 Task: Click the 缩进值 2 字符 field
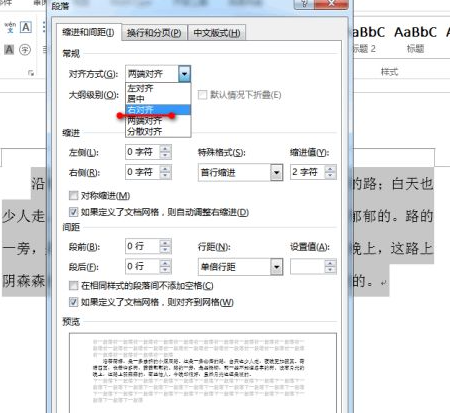pos(307,172)
